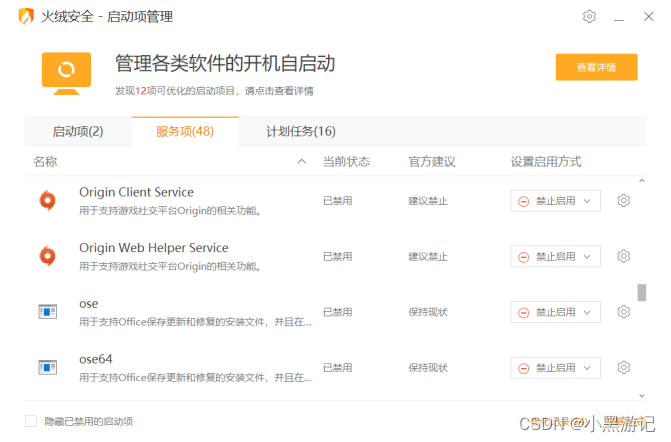Viewport: 671px width, 442px height.
Task: Close the startup manager window
Action: click(x=649, y=16)
